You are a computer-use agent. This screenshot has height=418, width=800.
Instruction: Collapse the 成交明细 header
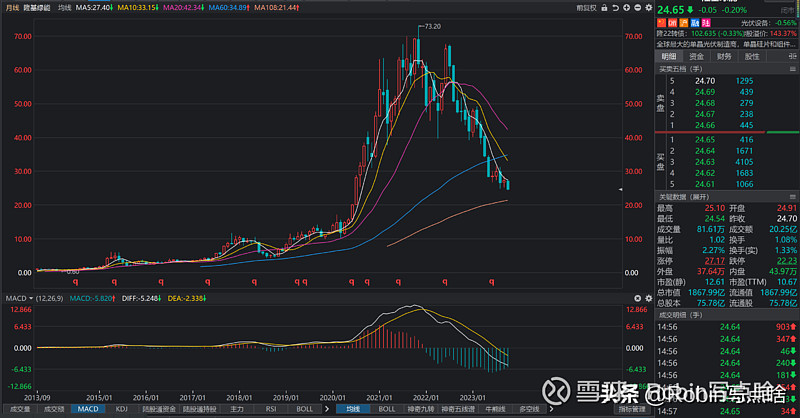(681, 315)
